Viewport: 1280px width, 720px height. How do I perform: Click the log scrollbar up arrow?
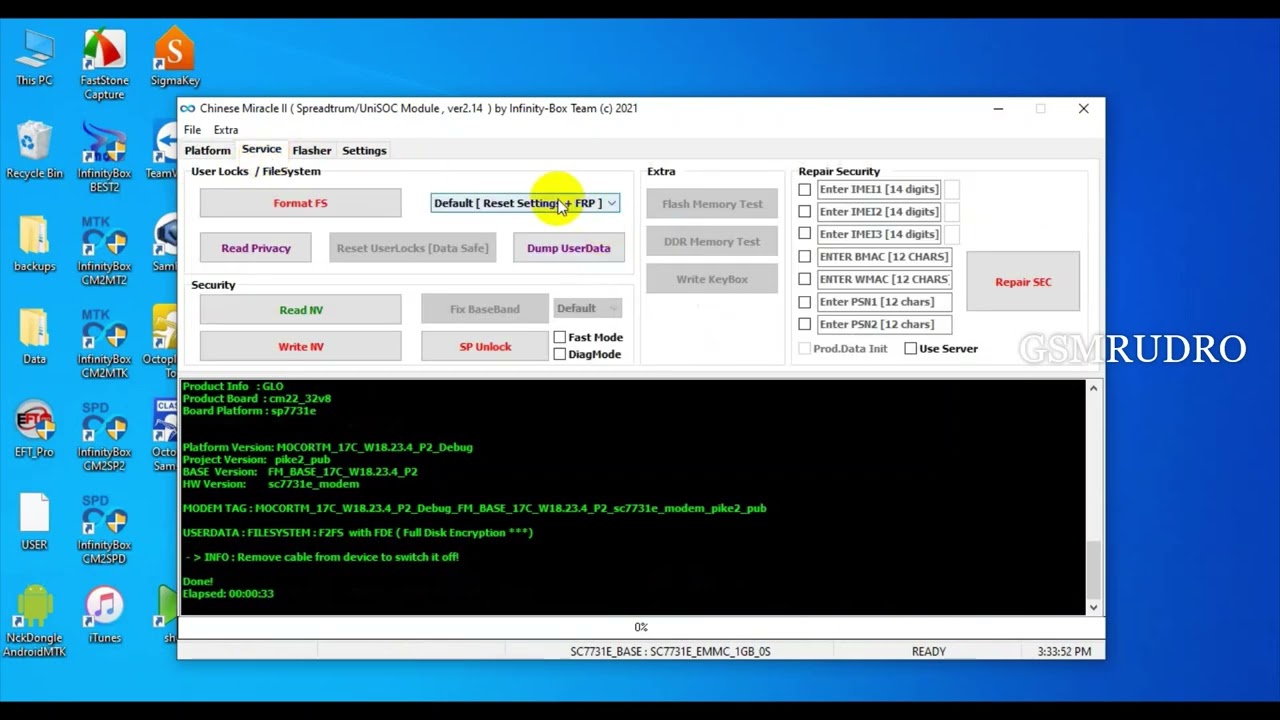click(1093, 388)
